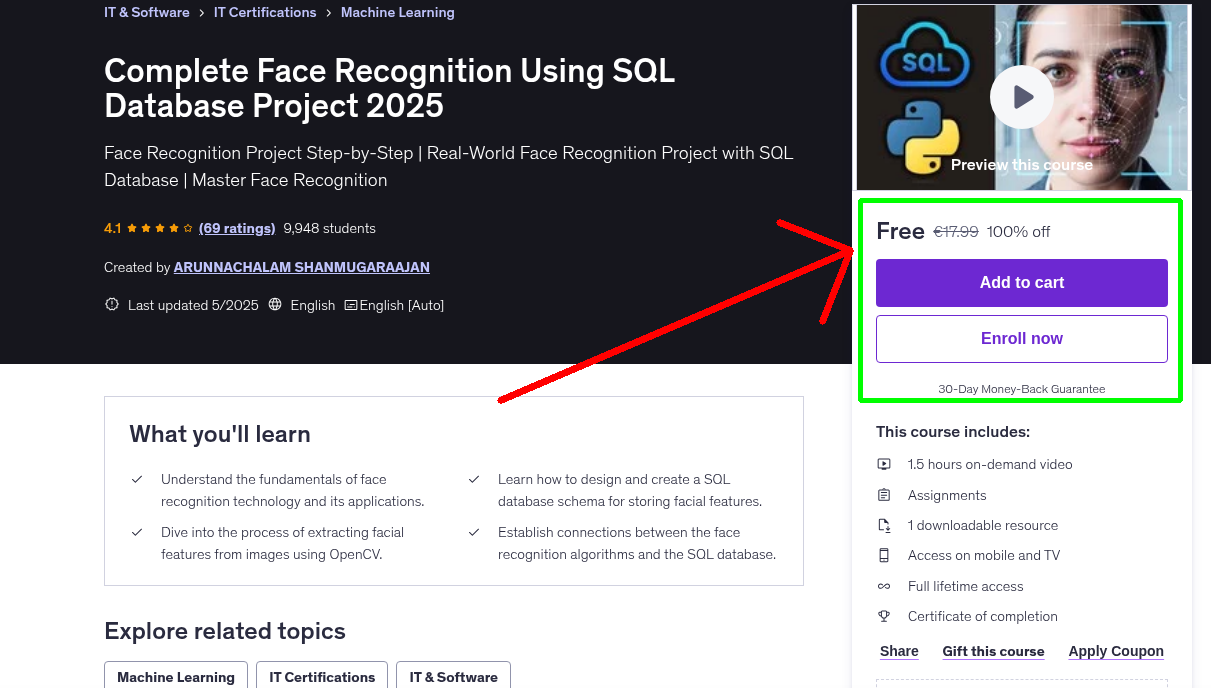Open the 69 ratings link
This screenshot has width=1211, height=688.
click(237, 228)
